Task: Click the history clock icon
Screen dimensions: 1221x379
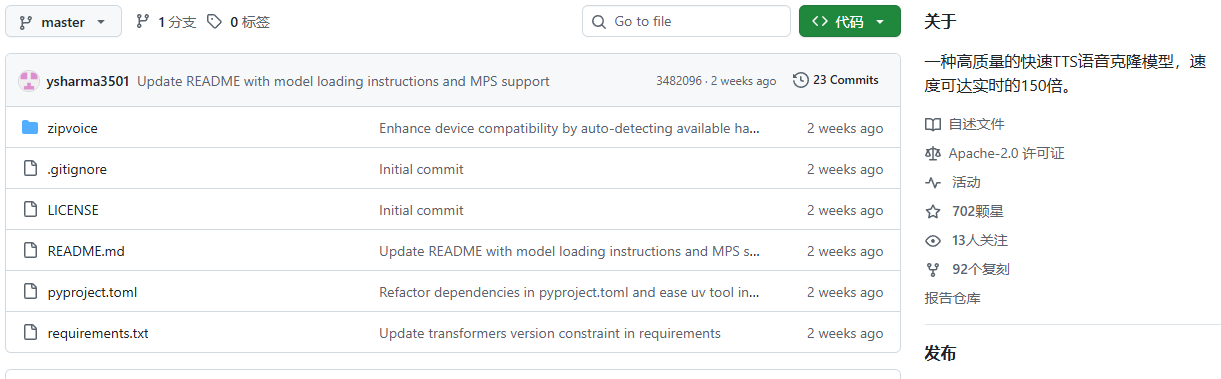Action: point(800,80)
